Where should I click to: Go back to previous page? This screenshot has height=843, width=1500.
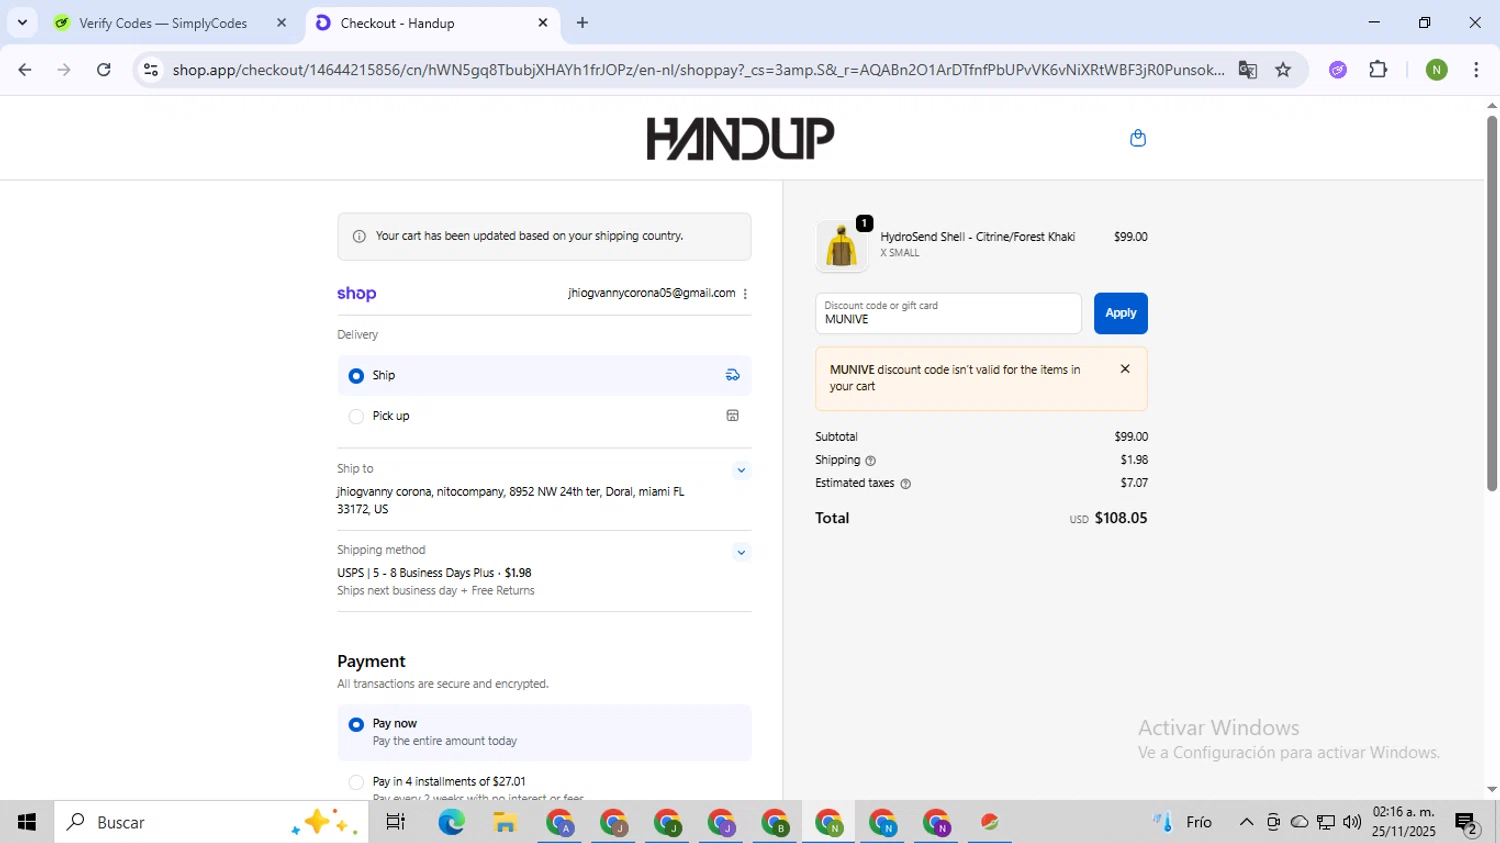point(25,70)
